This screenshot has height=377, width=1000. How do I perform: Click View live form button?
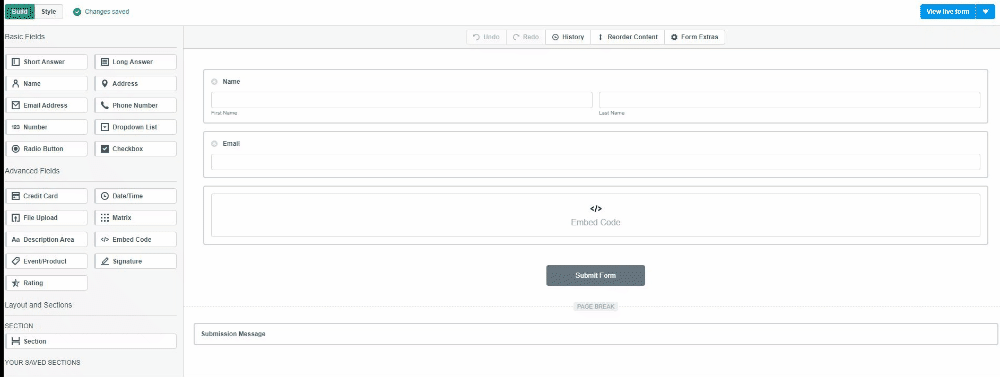(948, 11)
